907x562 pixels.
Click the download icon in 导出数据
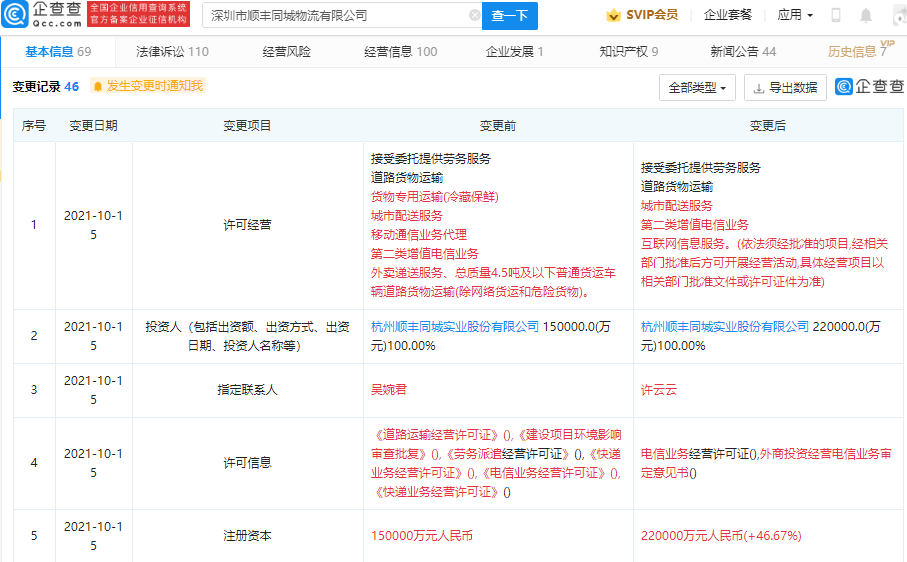coord(758,88)
